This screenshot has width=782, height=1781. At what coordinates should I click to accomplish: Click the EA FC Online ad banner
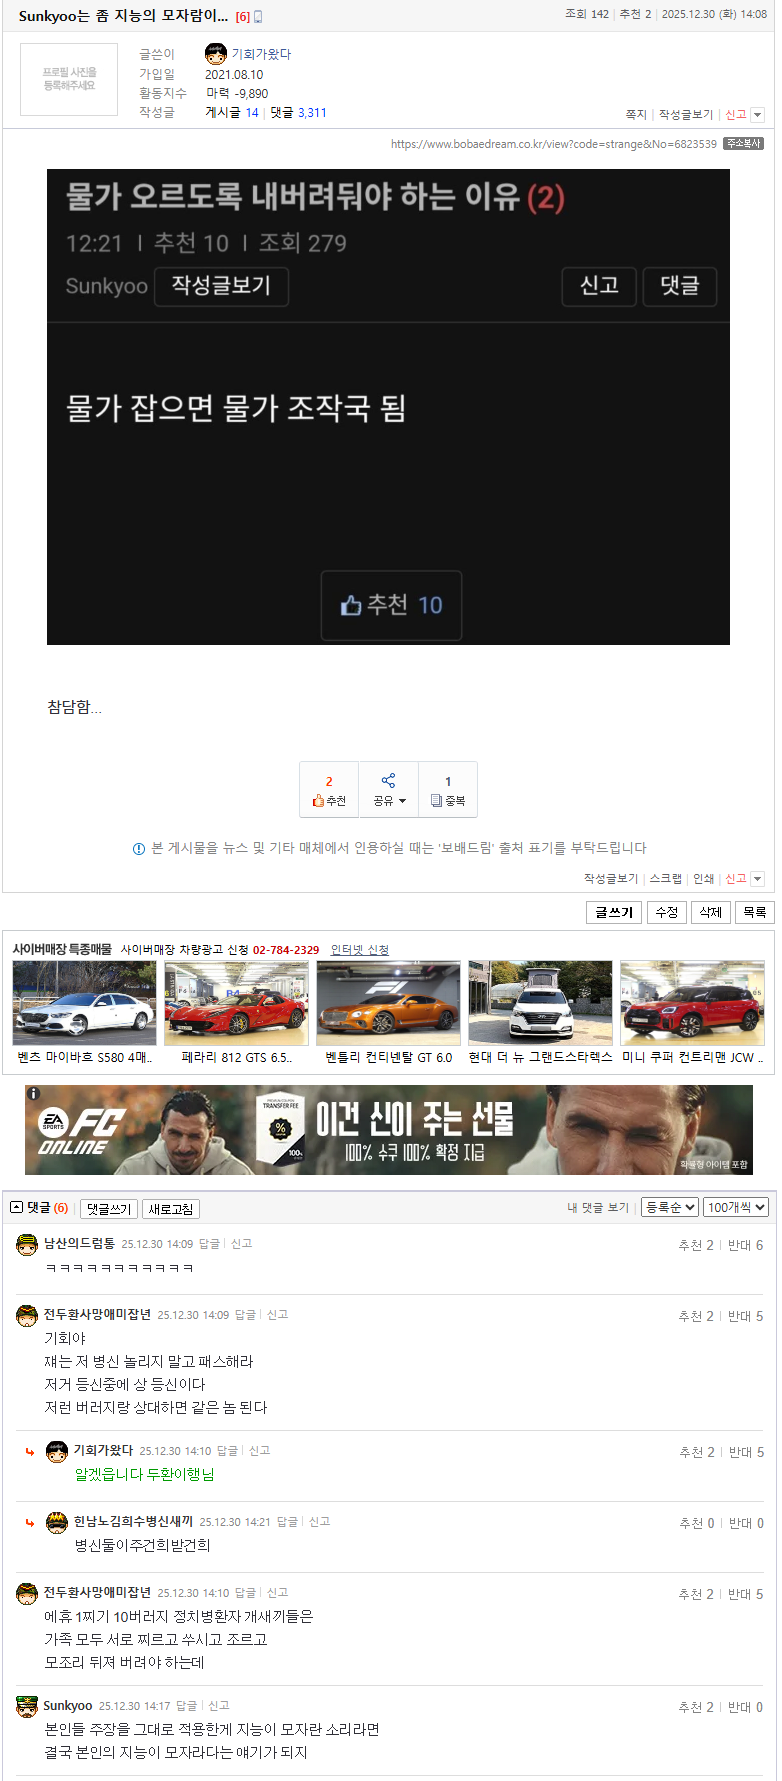[x=389, y=1130]
